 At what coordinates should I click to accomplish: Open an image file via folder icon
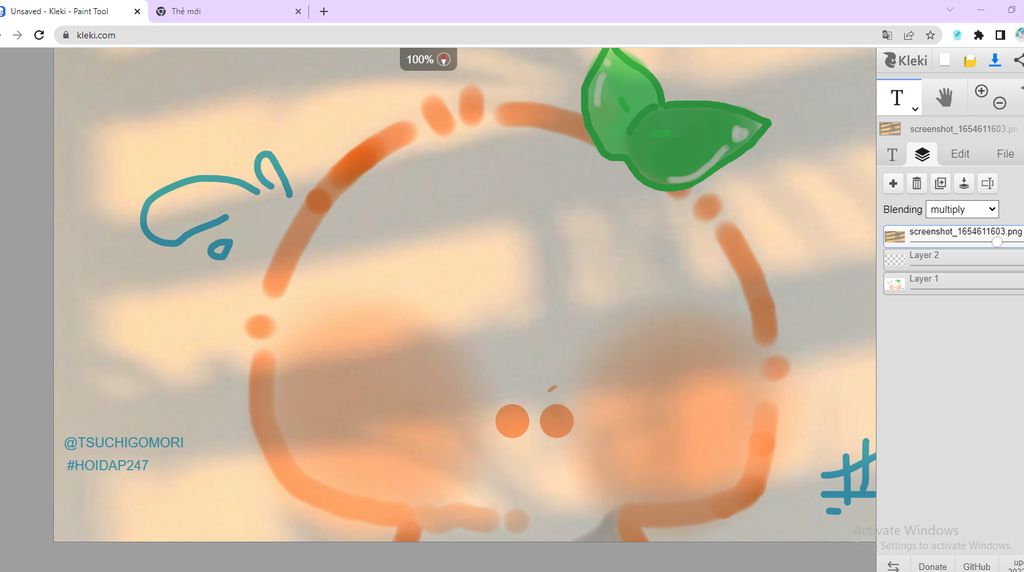970,61
